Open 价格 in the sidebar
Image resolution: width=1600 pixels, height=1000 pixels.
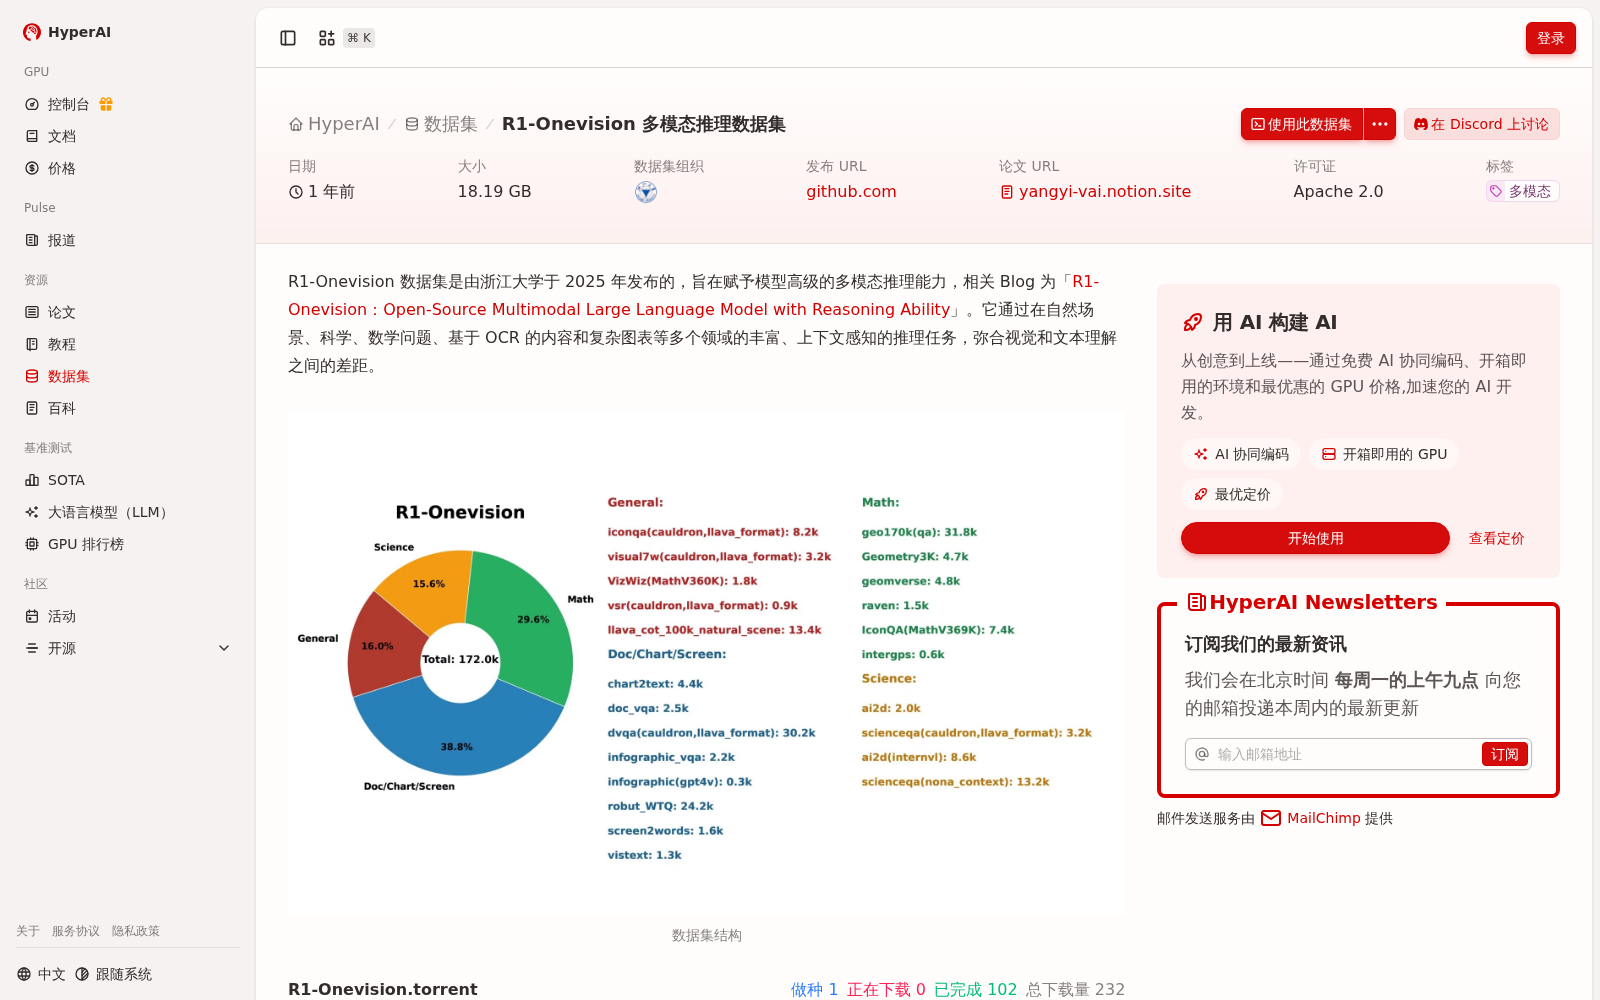point(50,168)
